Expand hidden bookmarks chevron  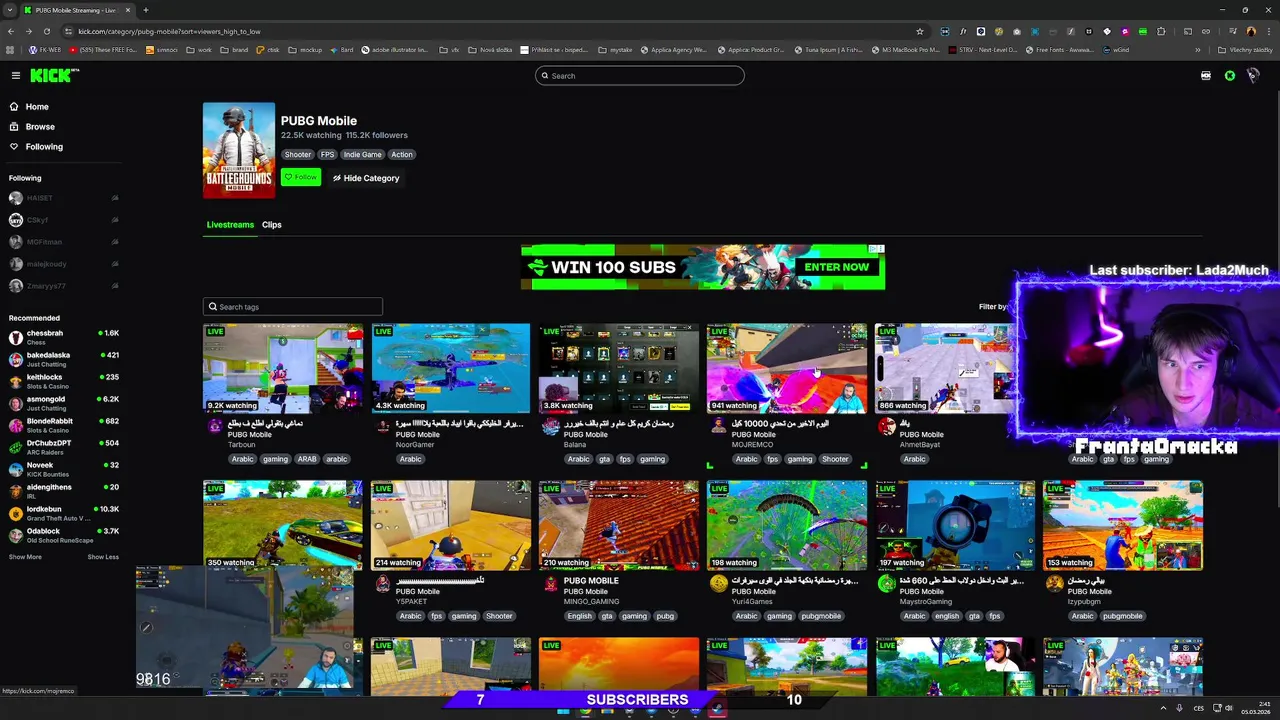point(1198,50)
